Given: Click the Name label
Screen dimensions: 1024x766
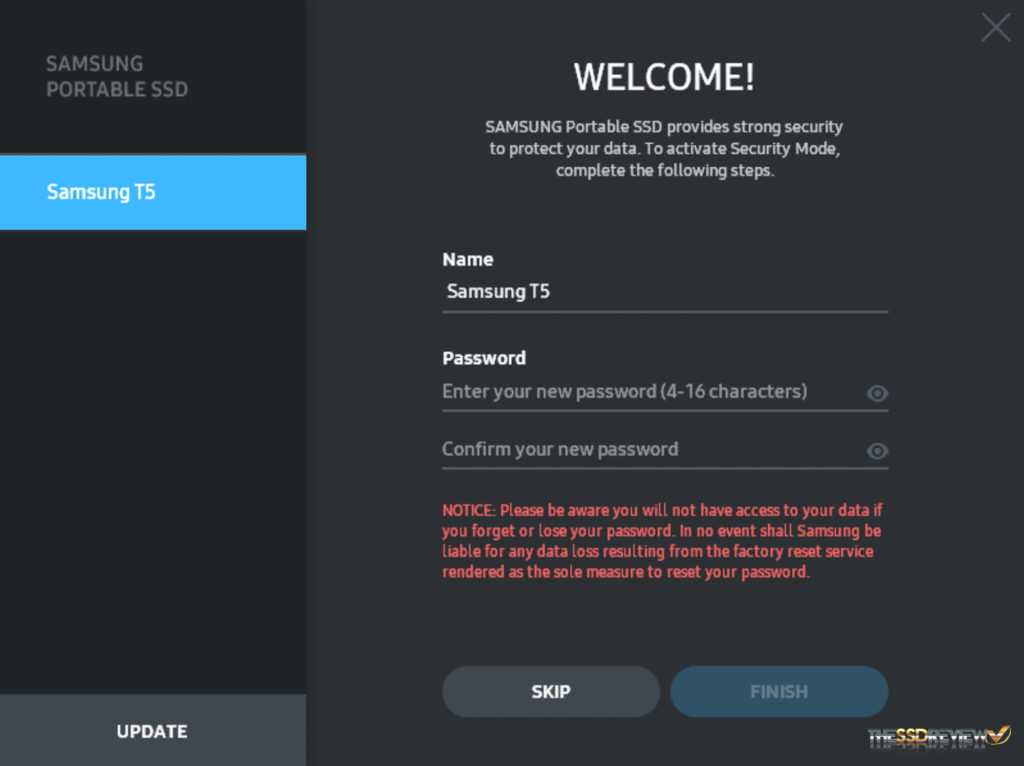Looking at the screenshot, I should pyautogui.click(x=467, y=259).
